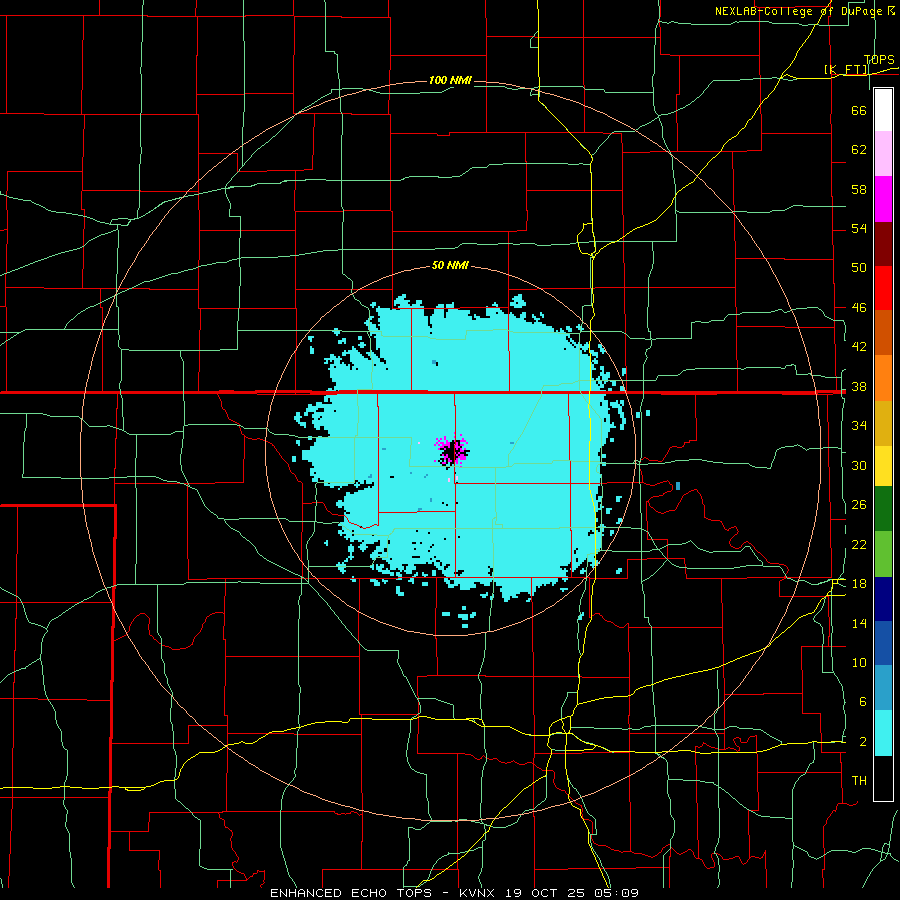Image resolution: width=900 pixels, height=900 pixels.
Task: Select the '38' legend value
Action: click(x=859, y=387)
